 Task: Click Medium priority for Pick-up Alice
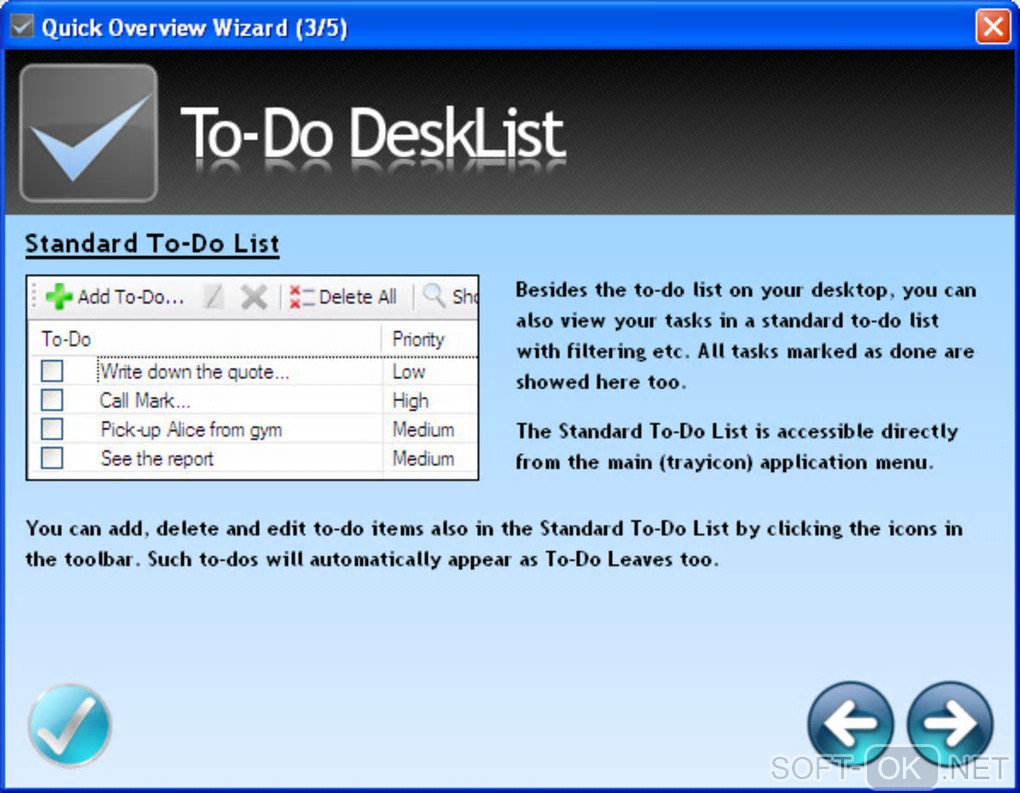click(423, 429)
